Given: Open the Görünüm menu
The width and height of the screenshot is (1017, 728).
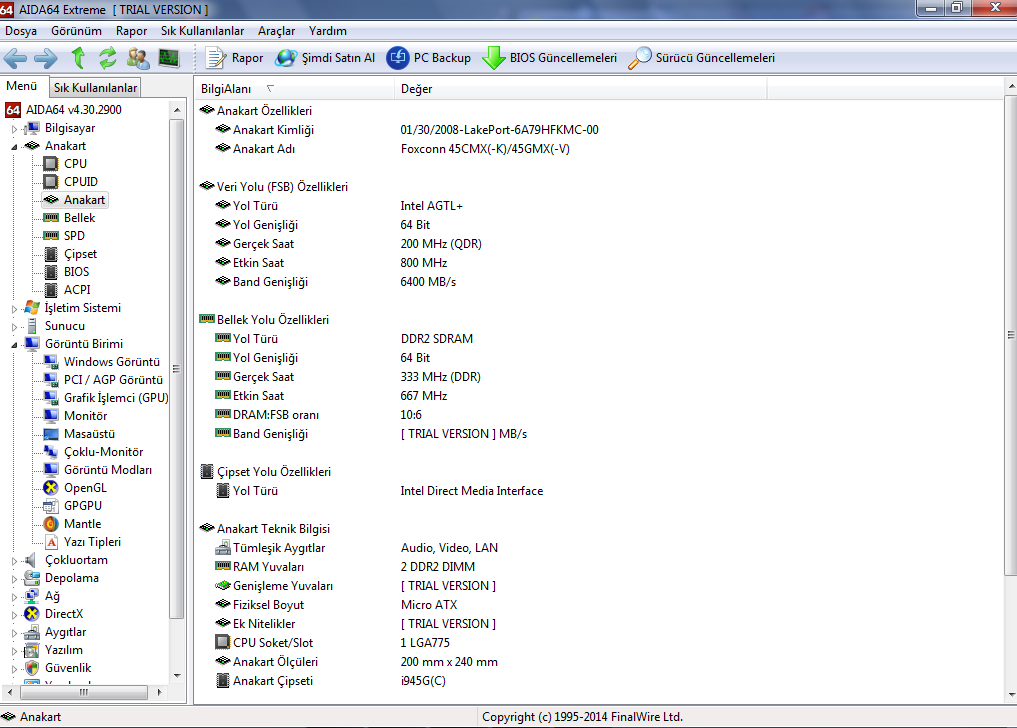Looking at the screenshot, I should [77, 30].
